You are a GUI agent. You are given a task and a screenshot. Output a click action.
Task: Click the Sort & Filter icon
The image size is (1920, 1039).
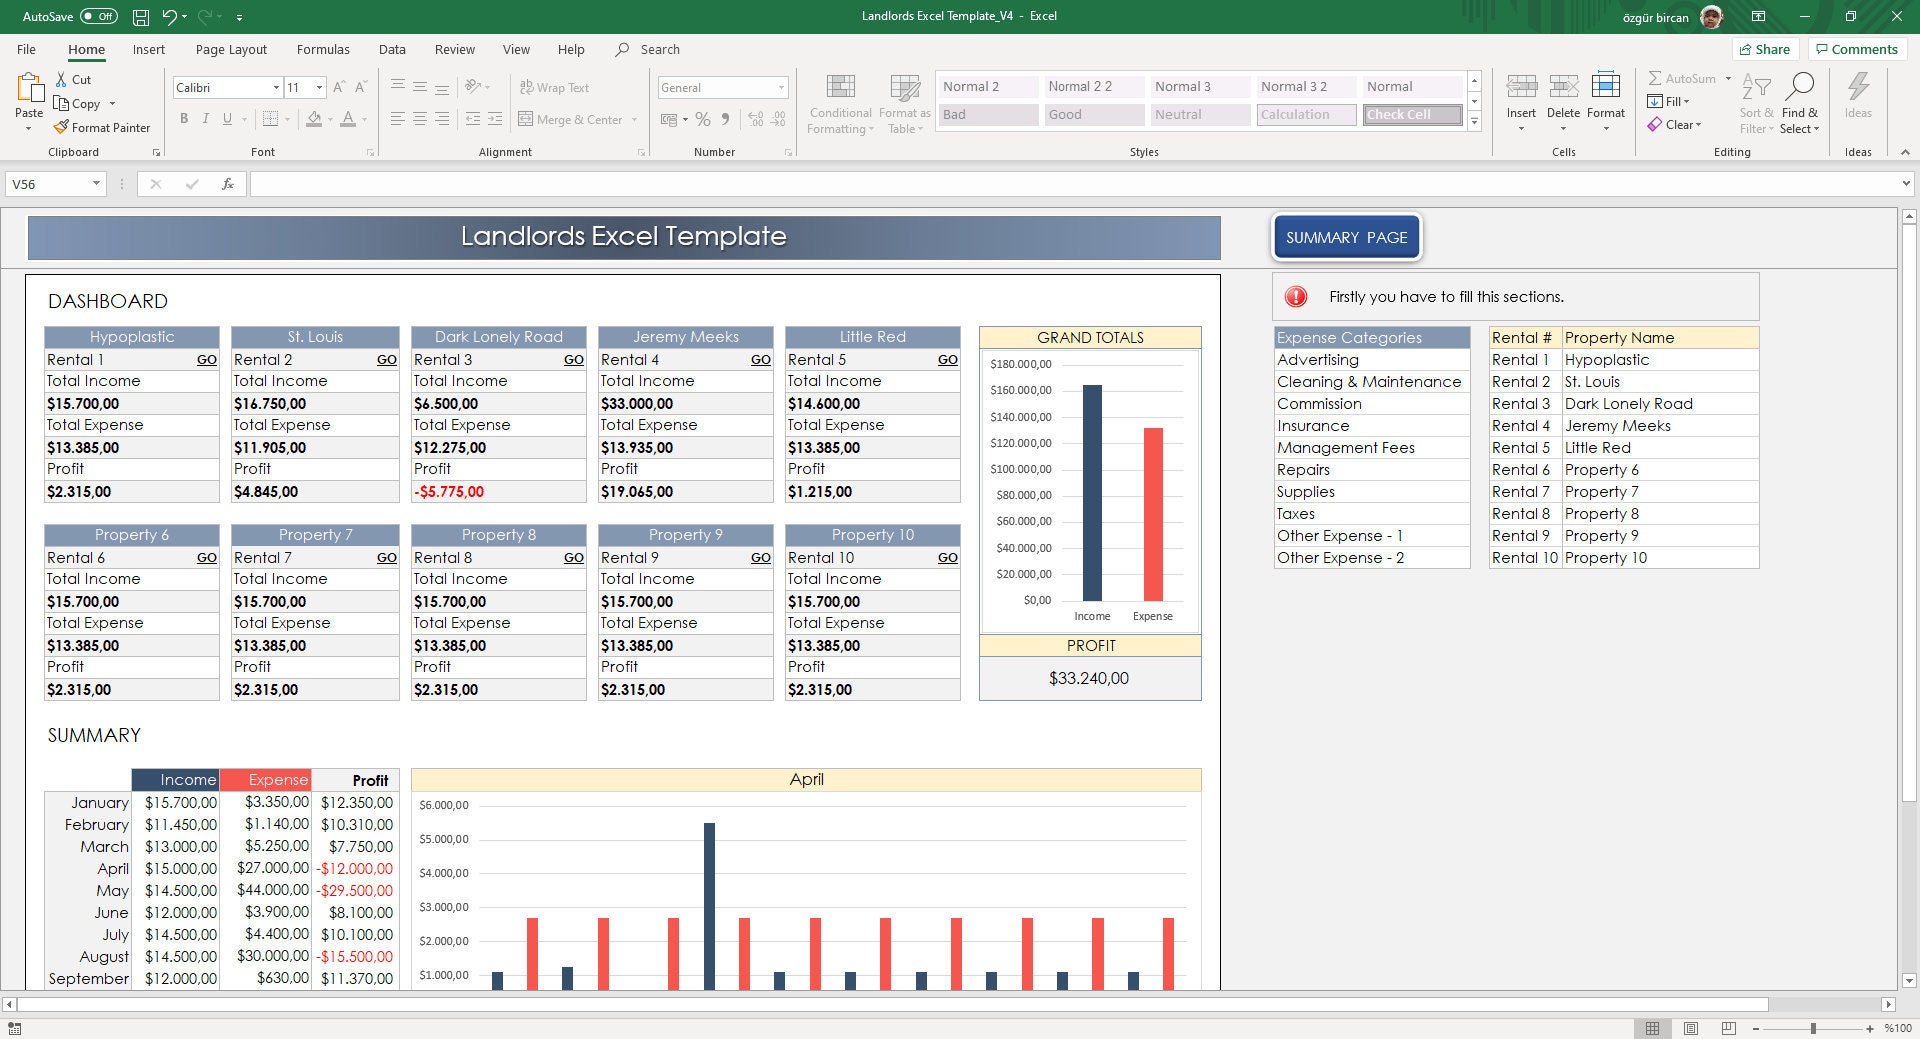point(1756,88)
